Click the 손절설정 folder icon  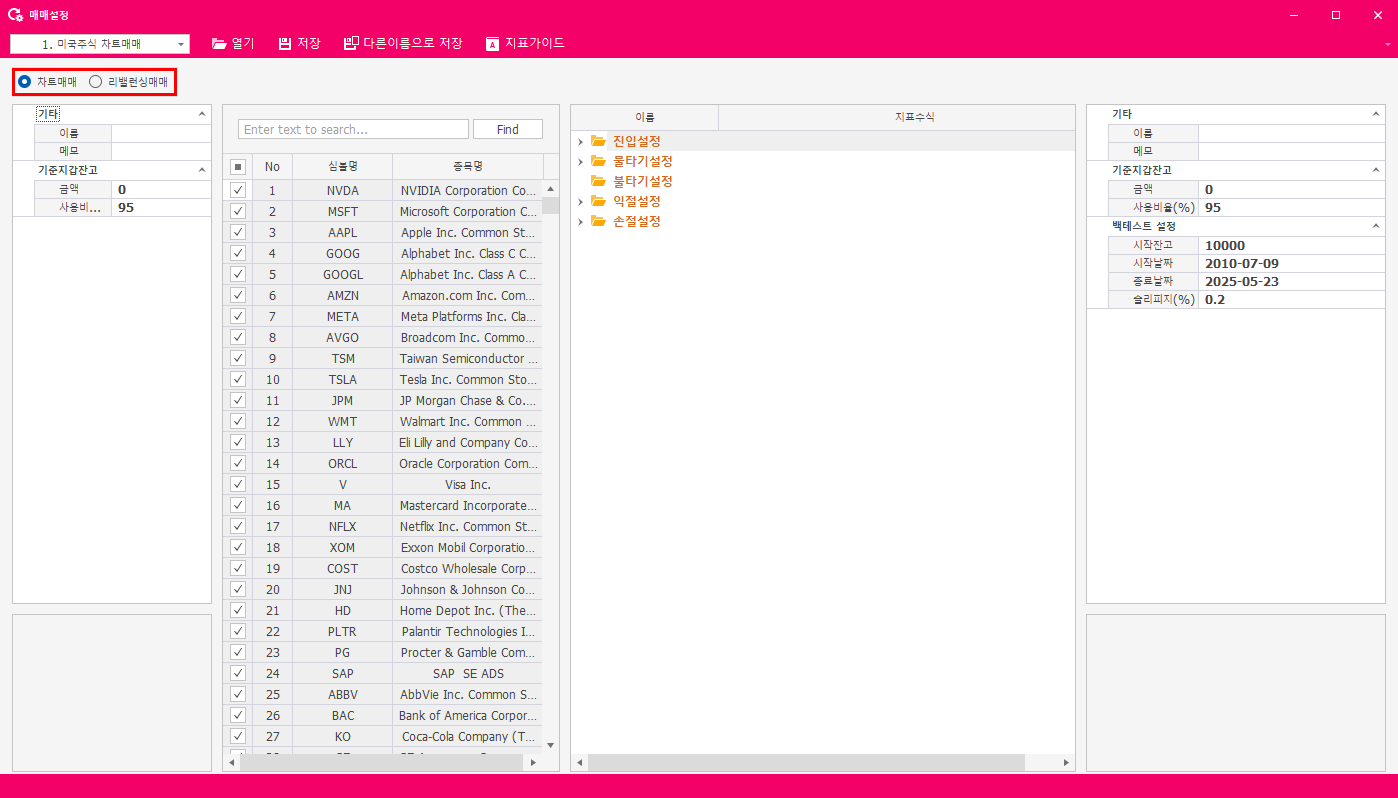(x=598, y=221)
